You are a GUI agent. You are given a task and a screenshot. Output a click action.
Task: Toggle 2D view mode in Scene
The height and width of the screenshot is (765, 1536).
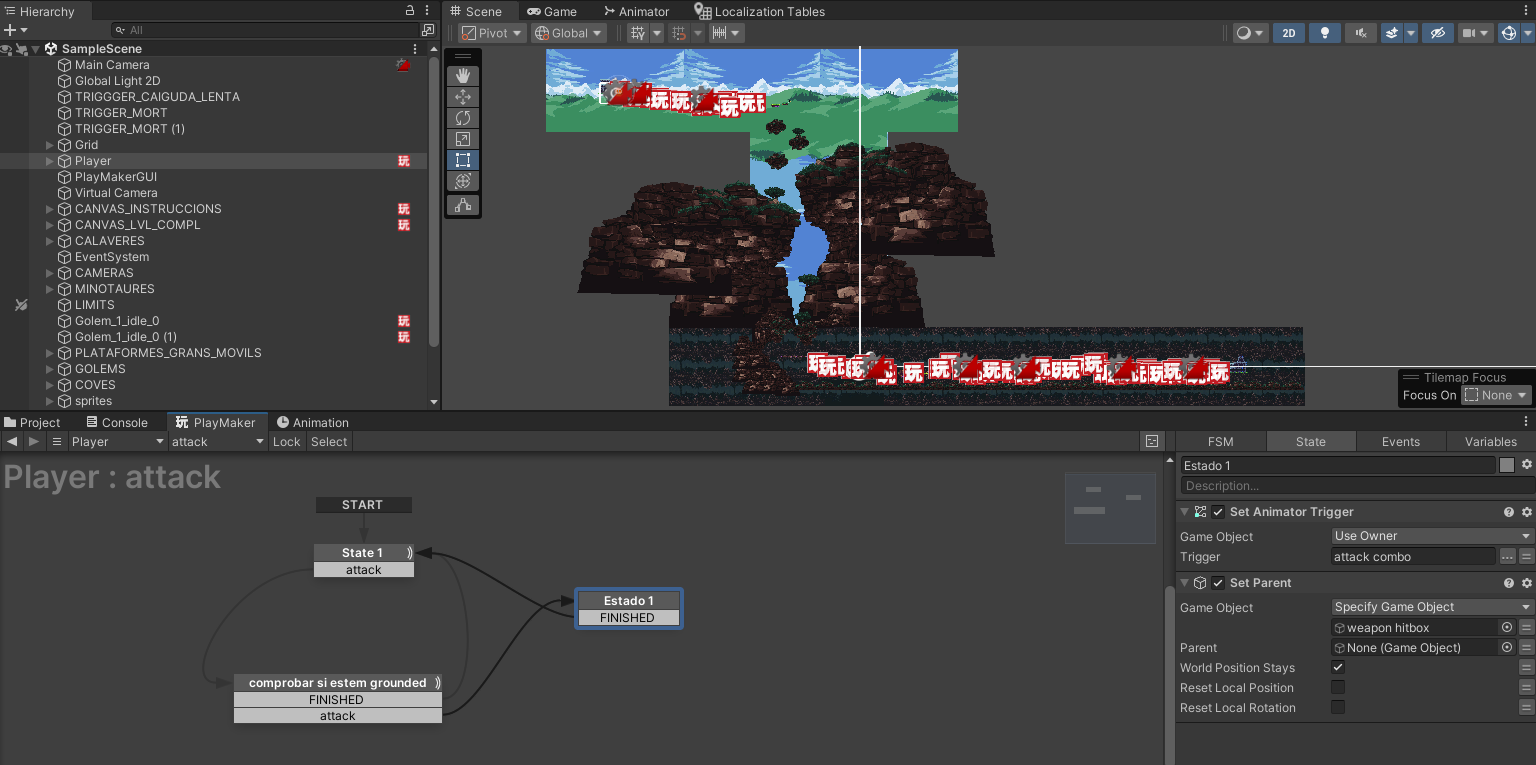tap(1289, 33)
